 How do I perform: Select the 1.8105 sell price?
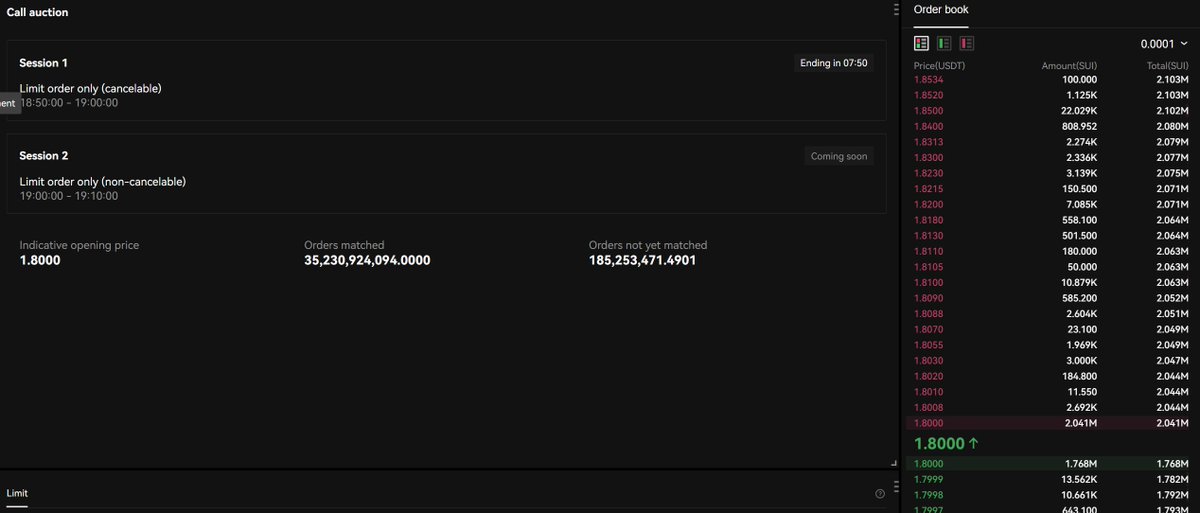click(x=928, y=267)
